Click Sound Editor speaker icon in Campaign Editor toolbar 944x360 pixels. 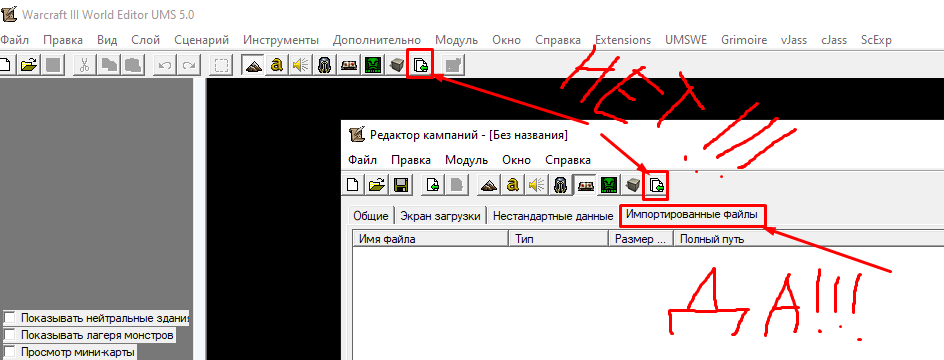tap(536, 185)
